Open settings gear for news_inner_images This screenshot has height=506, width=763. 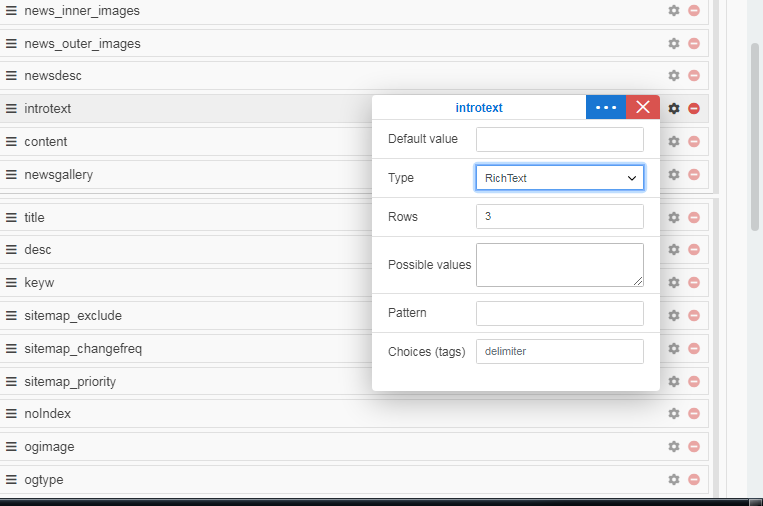pos(674,10)
